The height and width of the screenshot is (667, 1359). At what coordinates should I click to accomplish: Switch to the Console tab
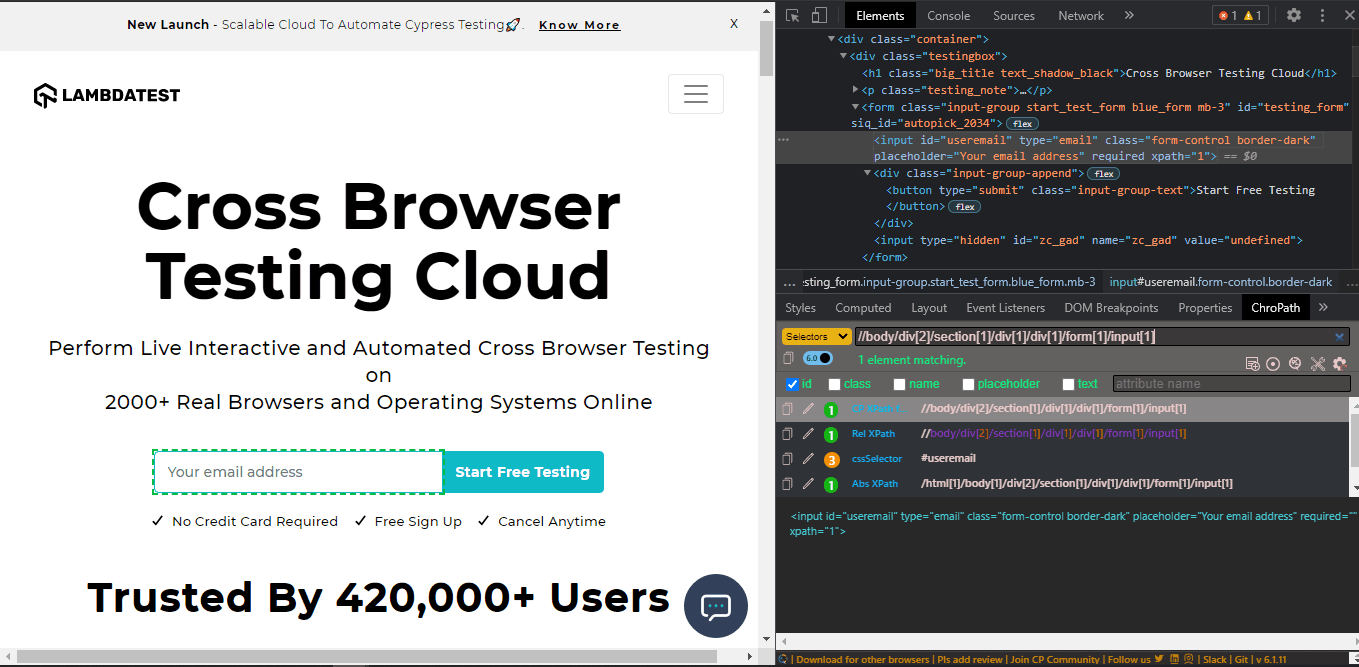tap(948, 16)
